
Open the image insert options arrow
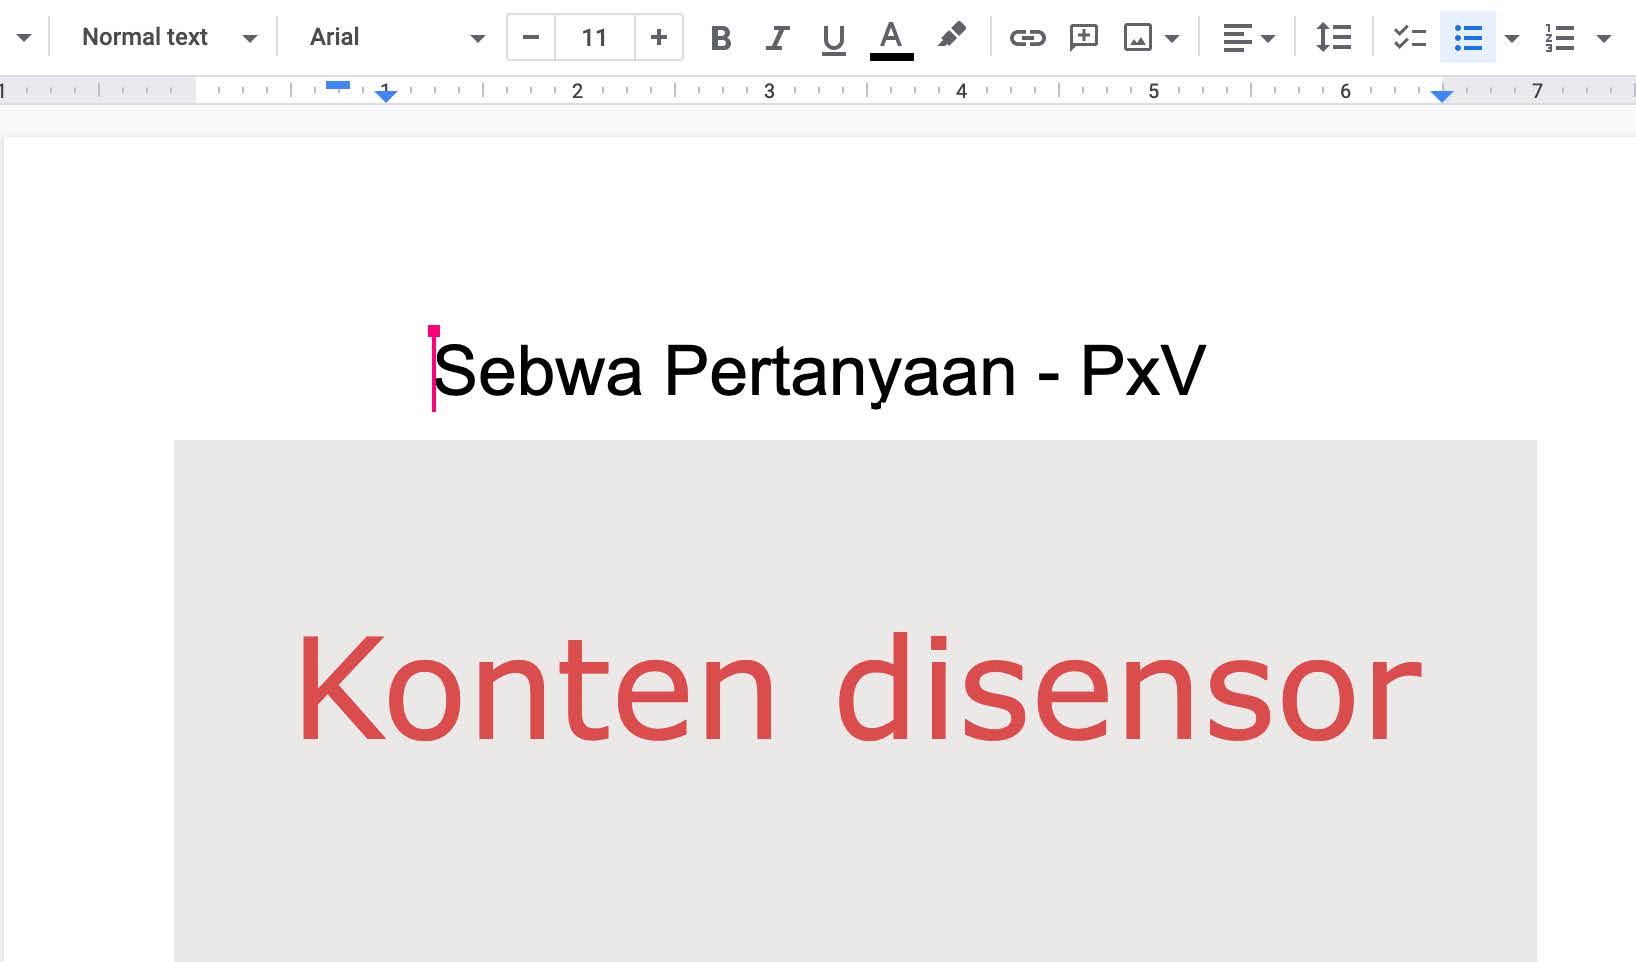[1170, 38]
